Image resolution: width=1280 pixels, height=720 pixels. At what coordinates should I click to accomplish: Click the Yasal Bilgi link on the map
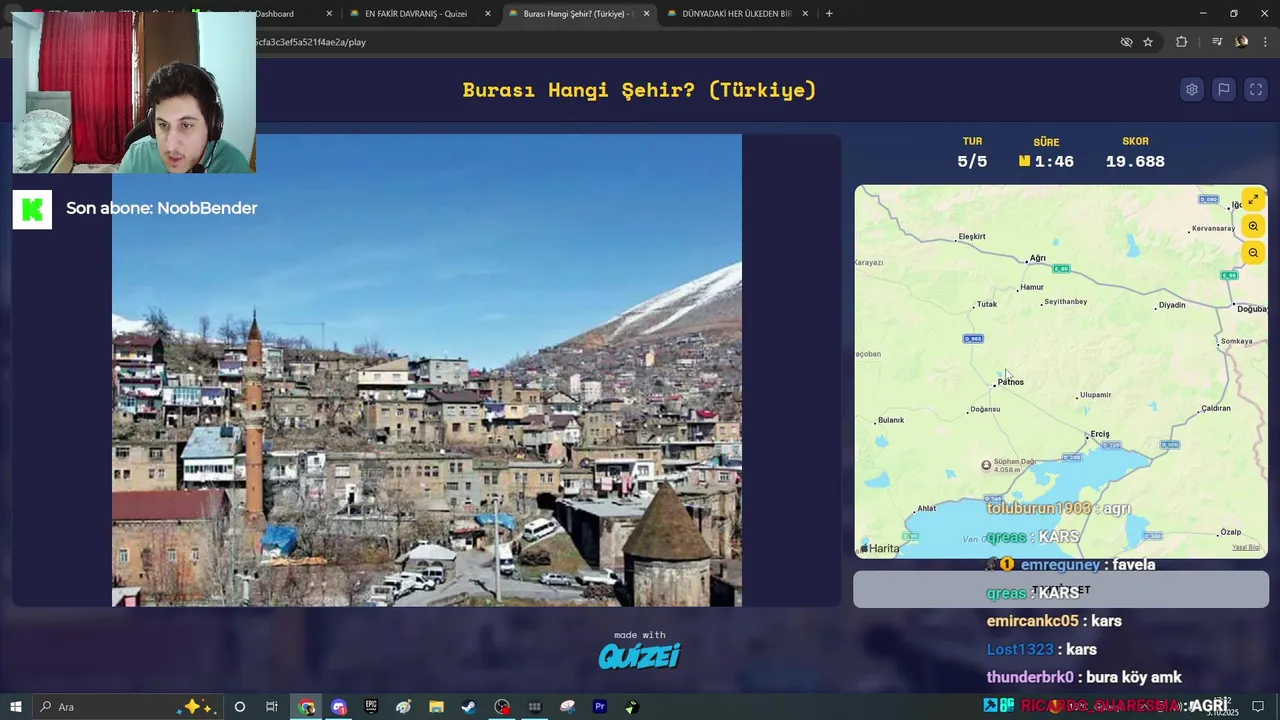pos(1246,548)
